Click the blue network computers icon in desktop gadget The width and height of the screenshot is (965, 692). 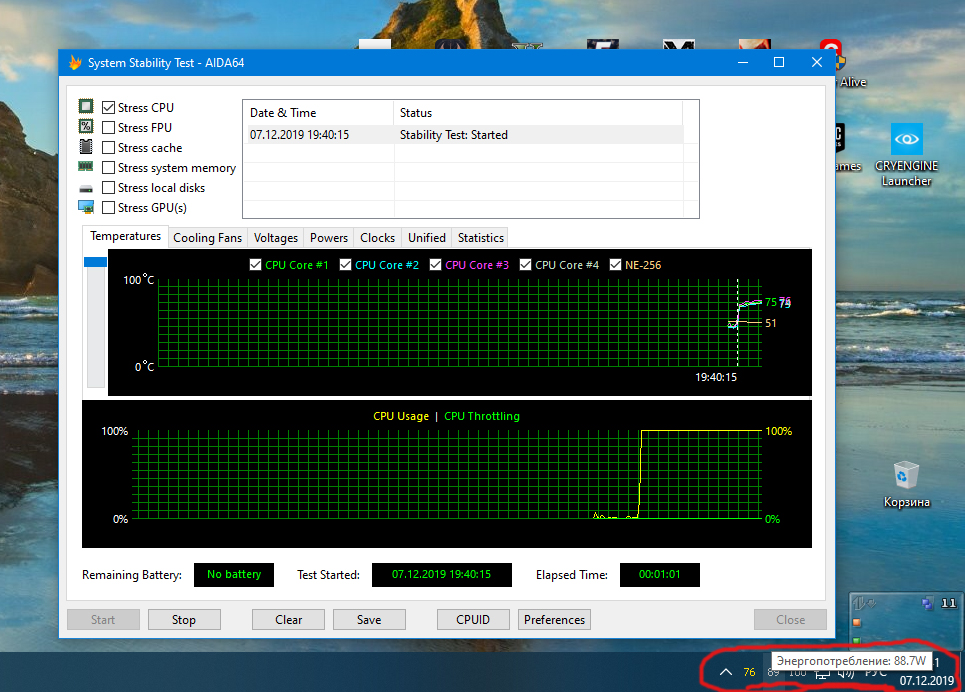click(x=927, y=603)
